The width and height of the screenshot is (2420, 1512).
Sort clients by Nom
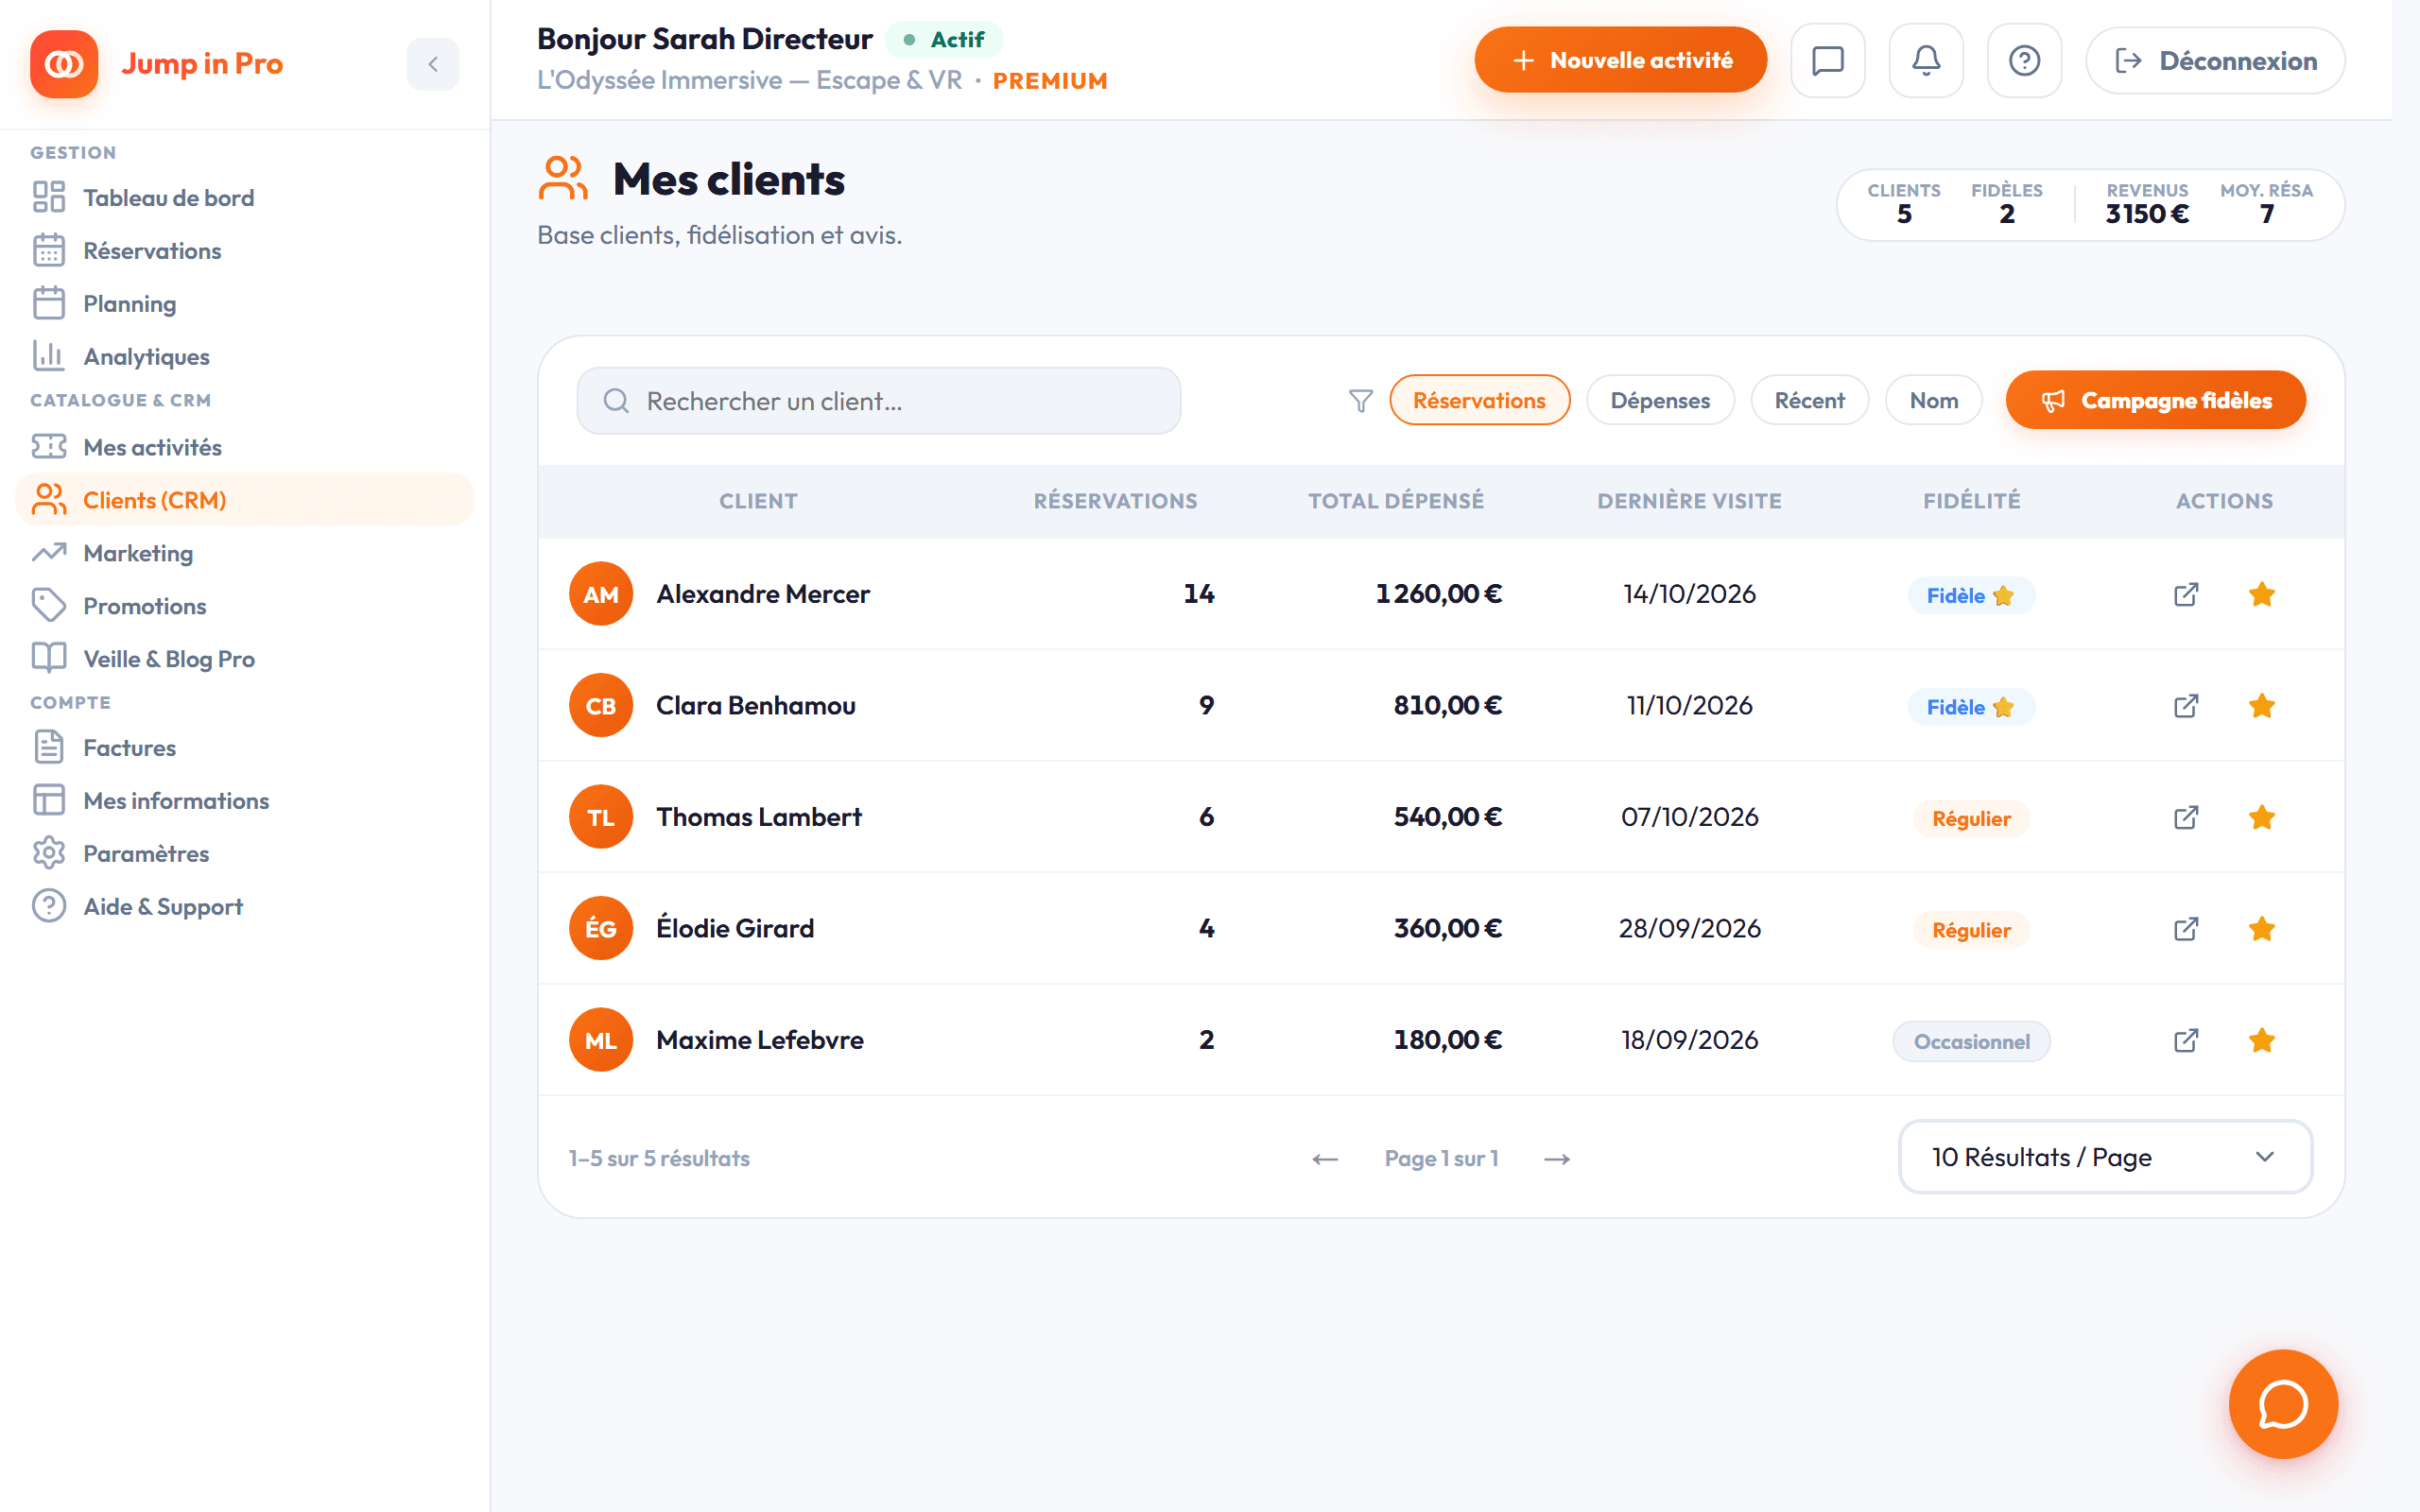coord(1933,401)
